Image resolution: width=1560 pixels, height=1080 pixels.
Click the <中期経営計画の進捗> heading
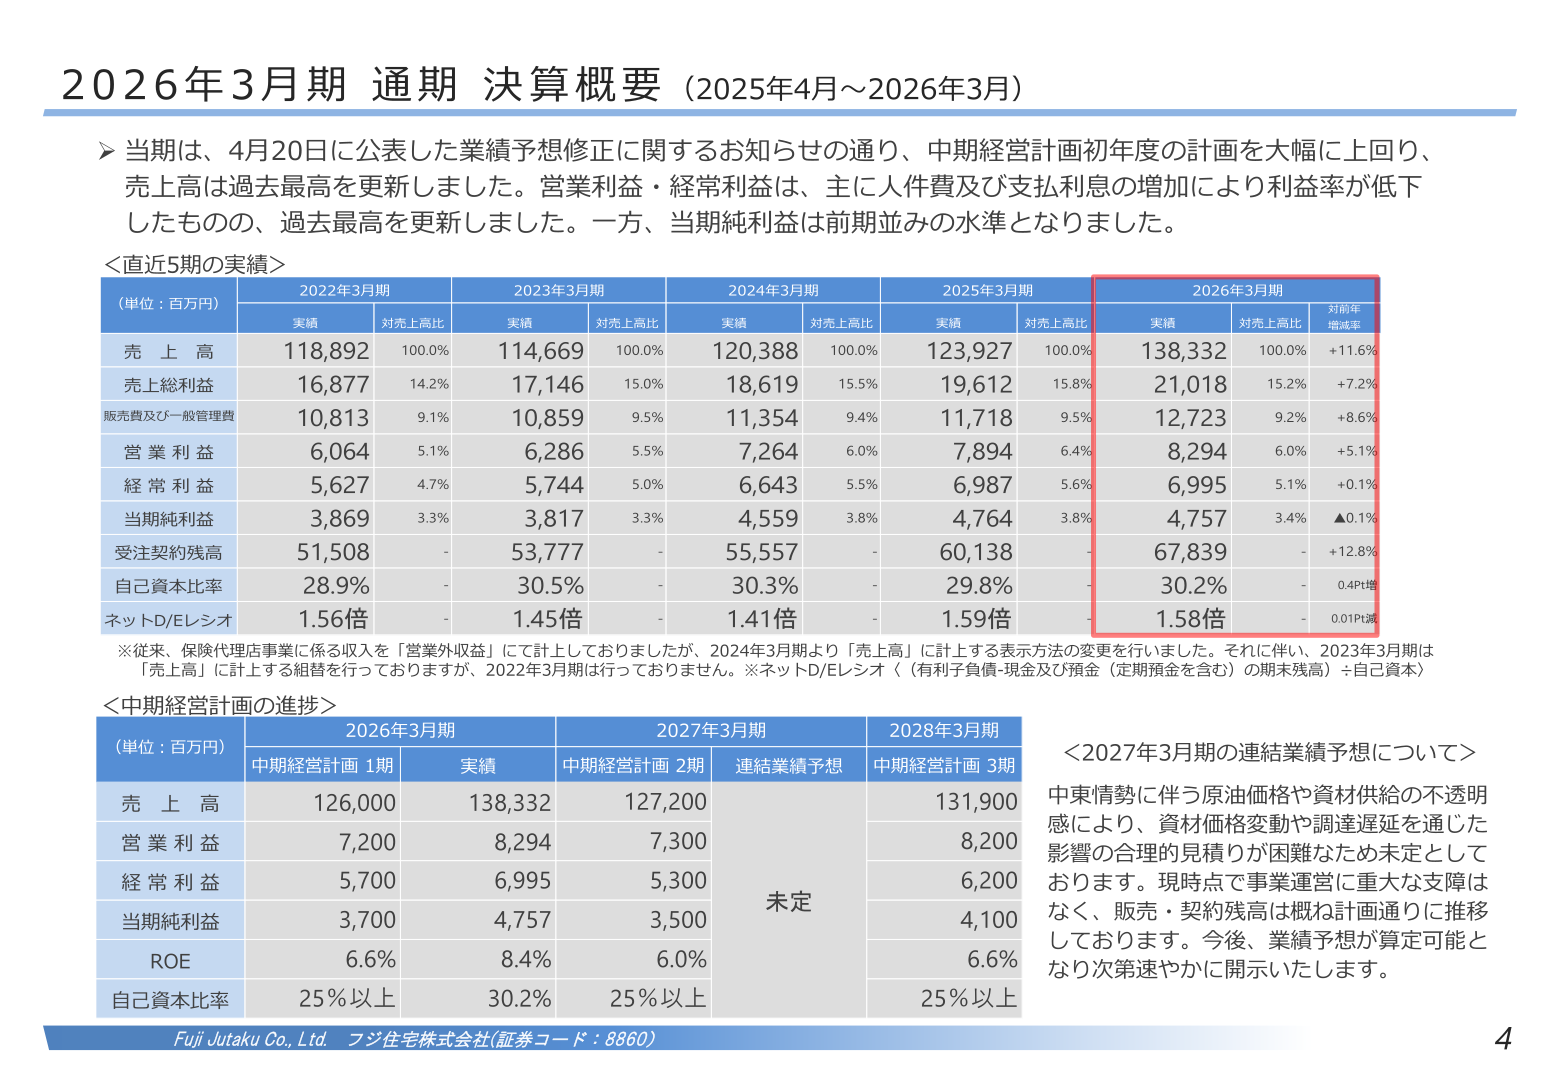coord(219,705)
